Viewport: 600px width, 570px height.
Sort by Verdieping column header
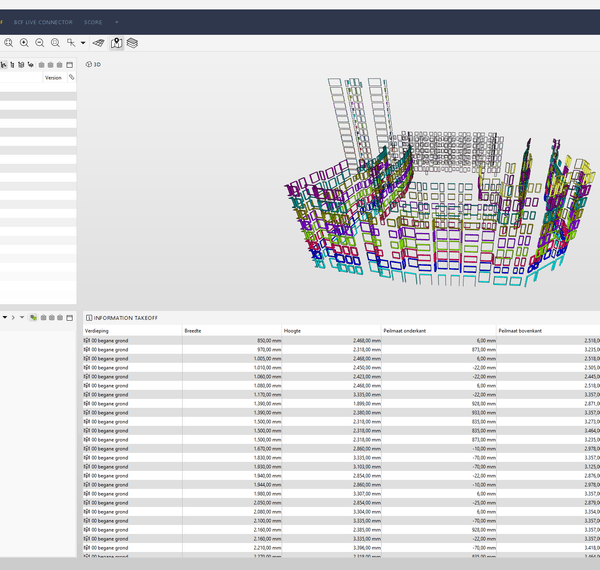97,329
